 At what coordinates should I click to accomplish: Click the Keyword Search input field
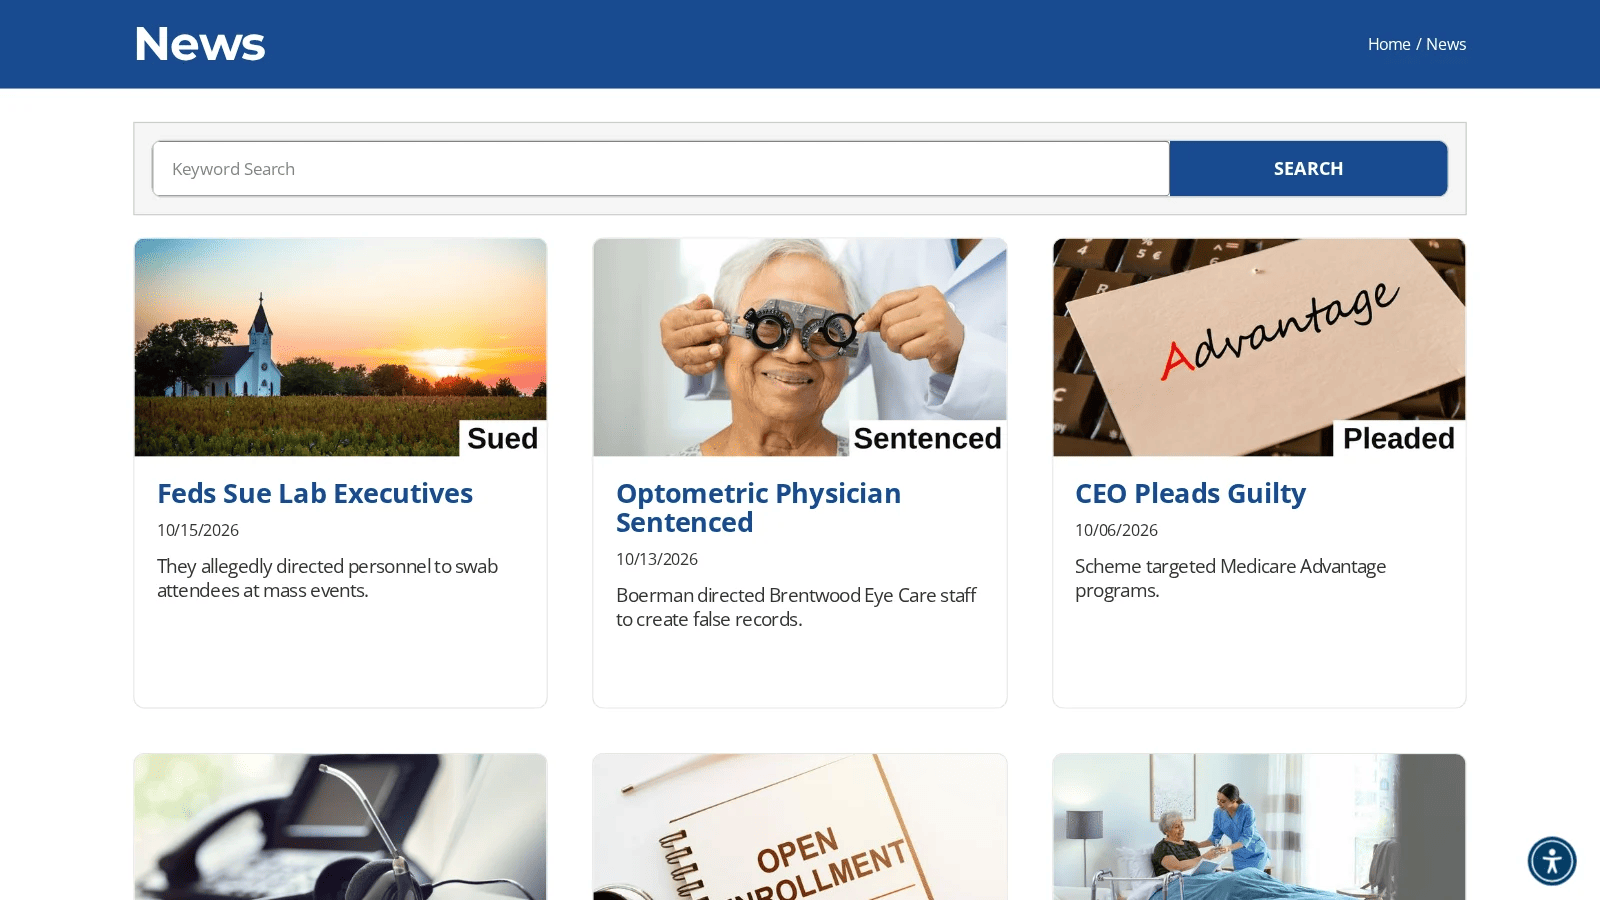[661, 169]
